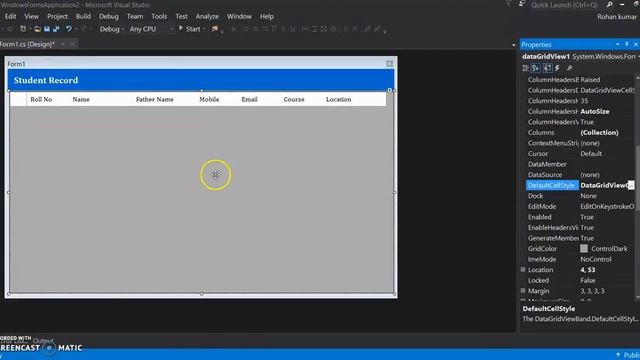Save the current file icon
The width and height of the screenshot is (640, 360).
(x=47, y=29)
